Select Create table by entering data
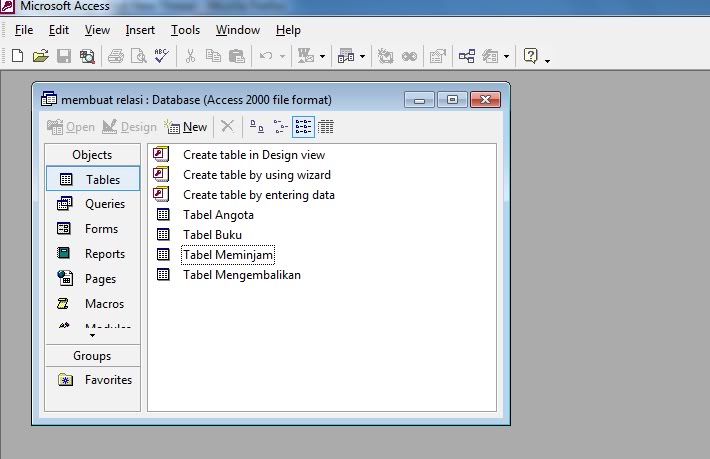Screen dimensions: 710x459 [x=244, y=195]
